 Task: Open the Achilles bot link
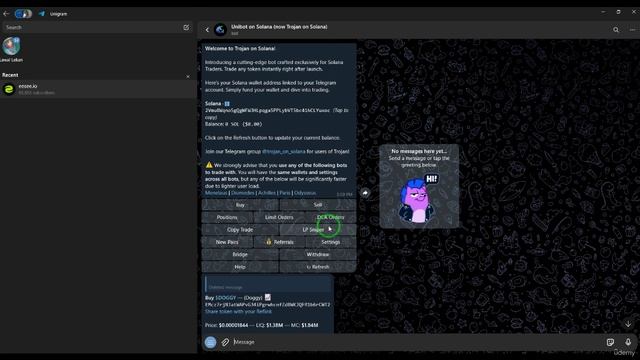[267, 193]
